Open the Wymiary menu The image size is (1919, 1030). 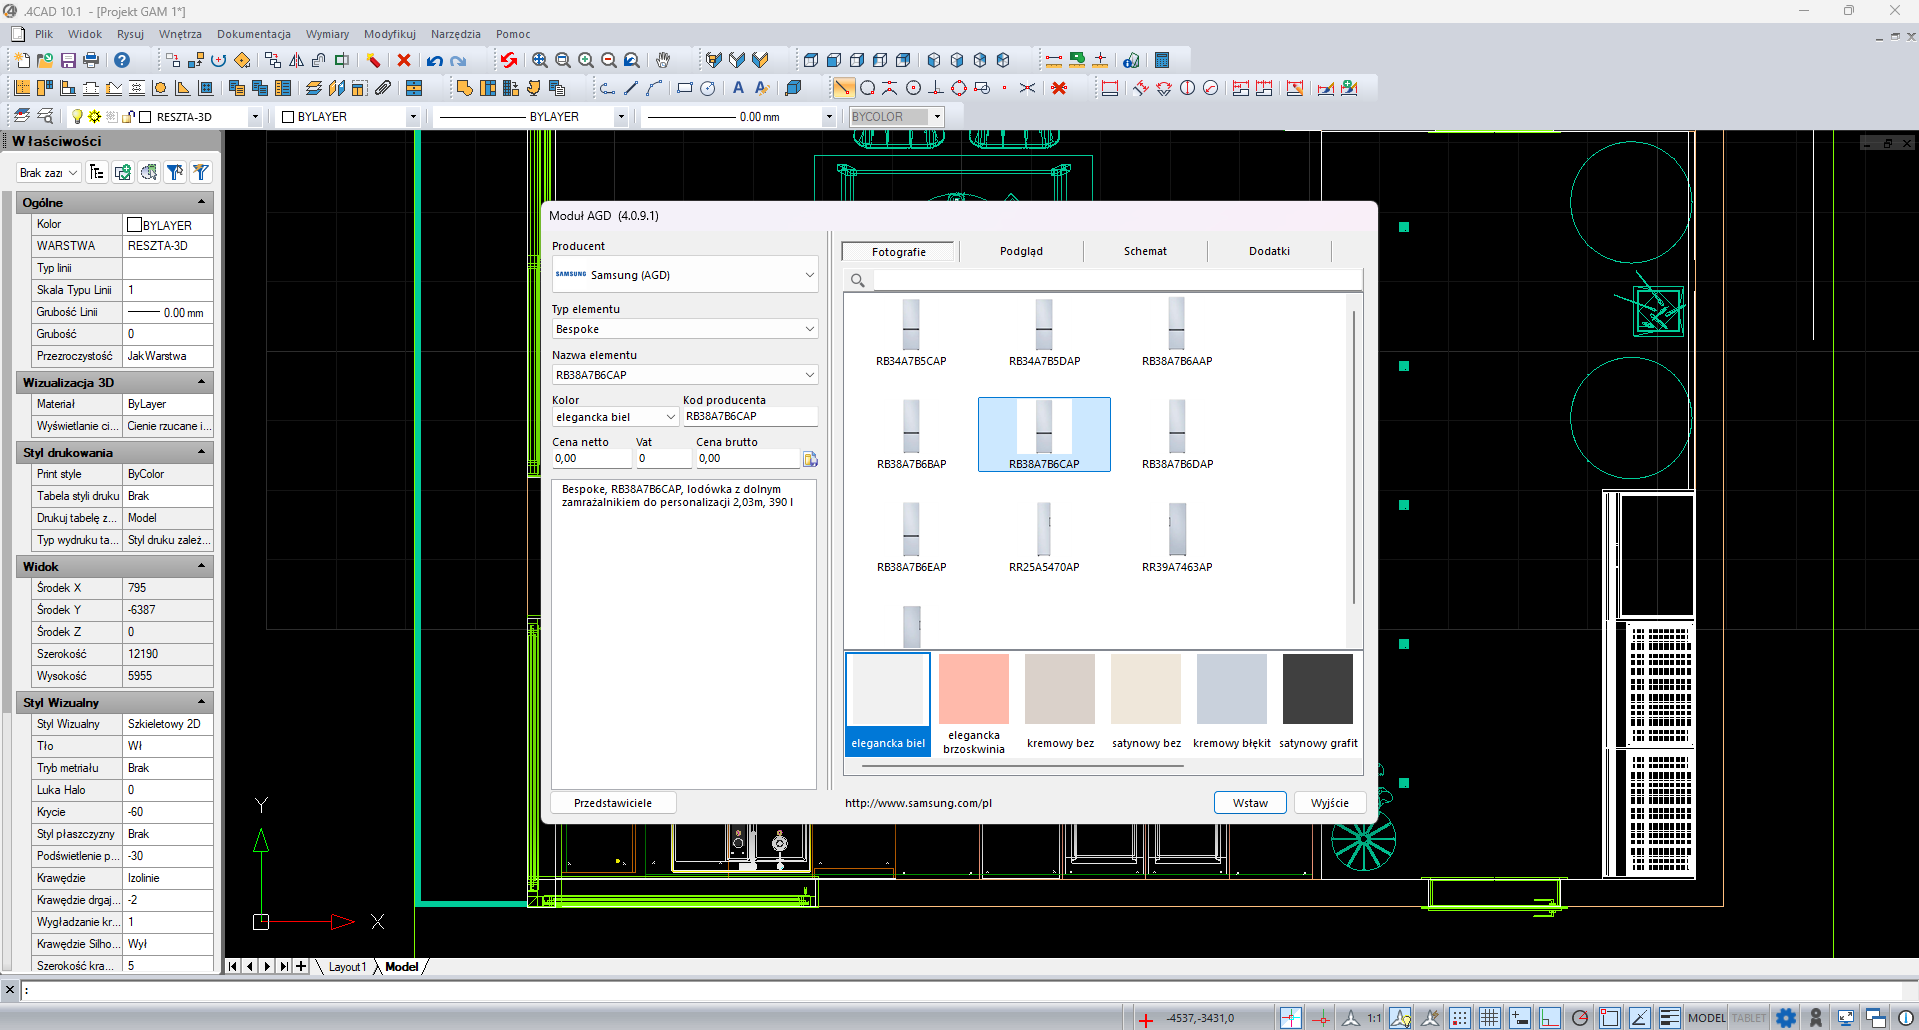pos(327,34)
